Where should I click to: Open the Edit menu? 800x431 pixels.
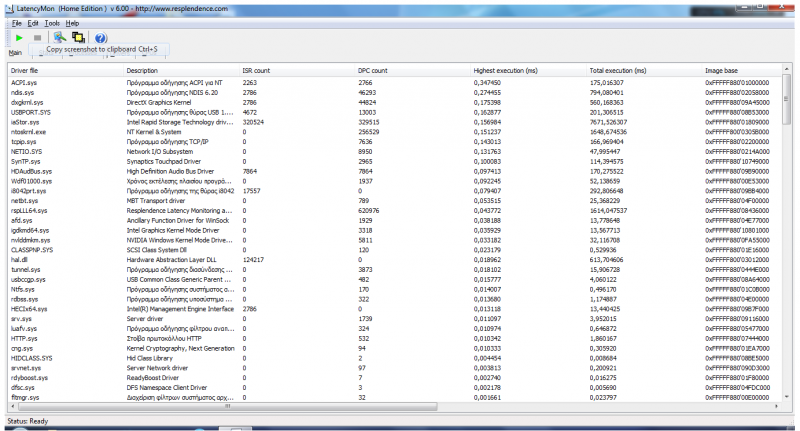pos(34,22)
